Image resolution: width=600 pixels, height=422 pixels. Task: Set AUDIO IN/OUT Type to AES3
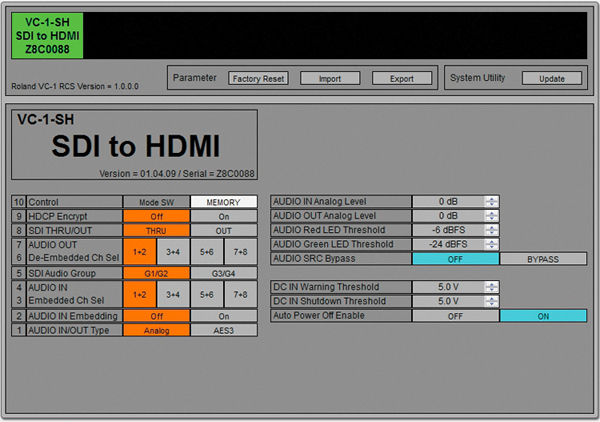coord(224,330)
